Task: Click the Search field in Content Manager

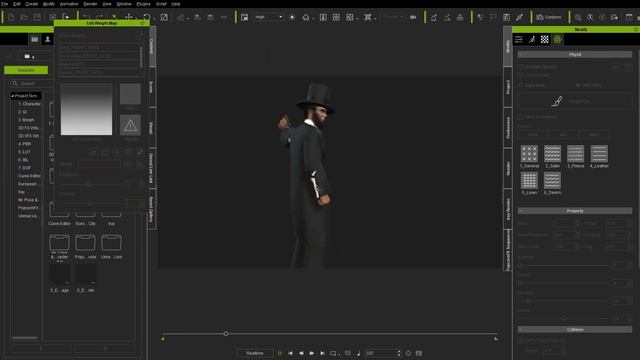Action: coord(31,83)
